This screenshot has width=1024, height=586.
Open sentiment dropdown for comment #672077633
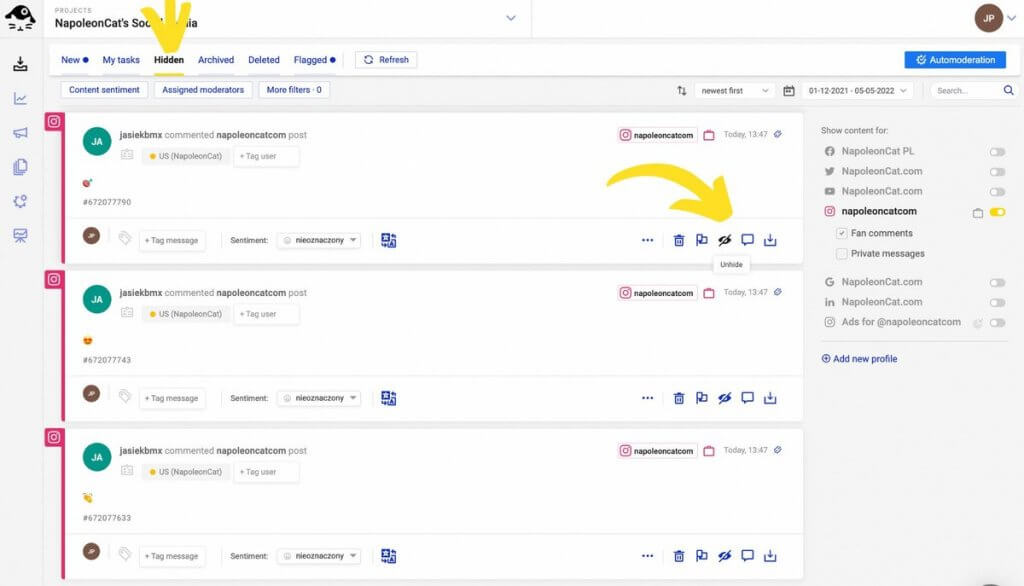[319, 557]
